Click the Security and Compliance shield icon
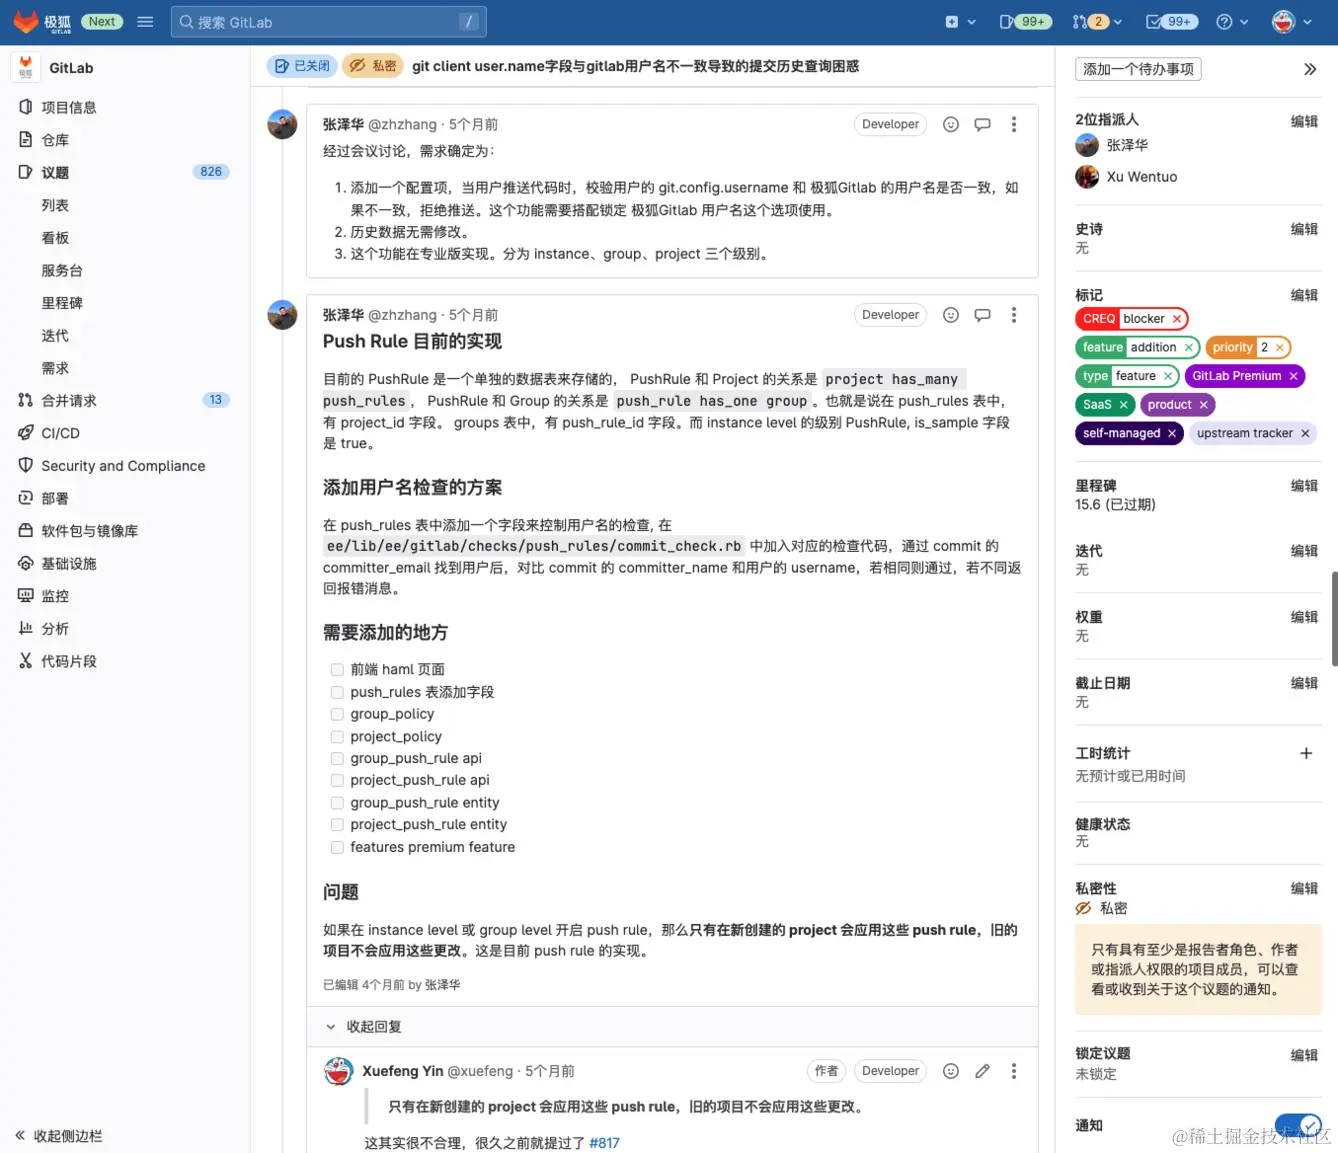The width and height of the screenshot is (1338, 1153). point(26,465)
